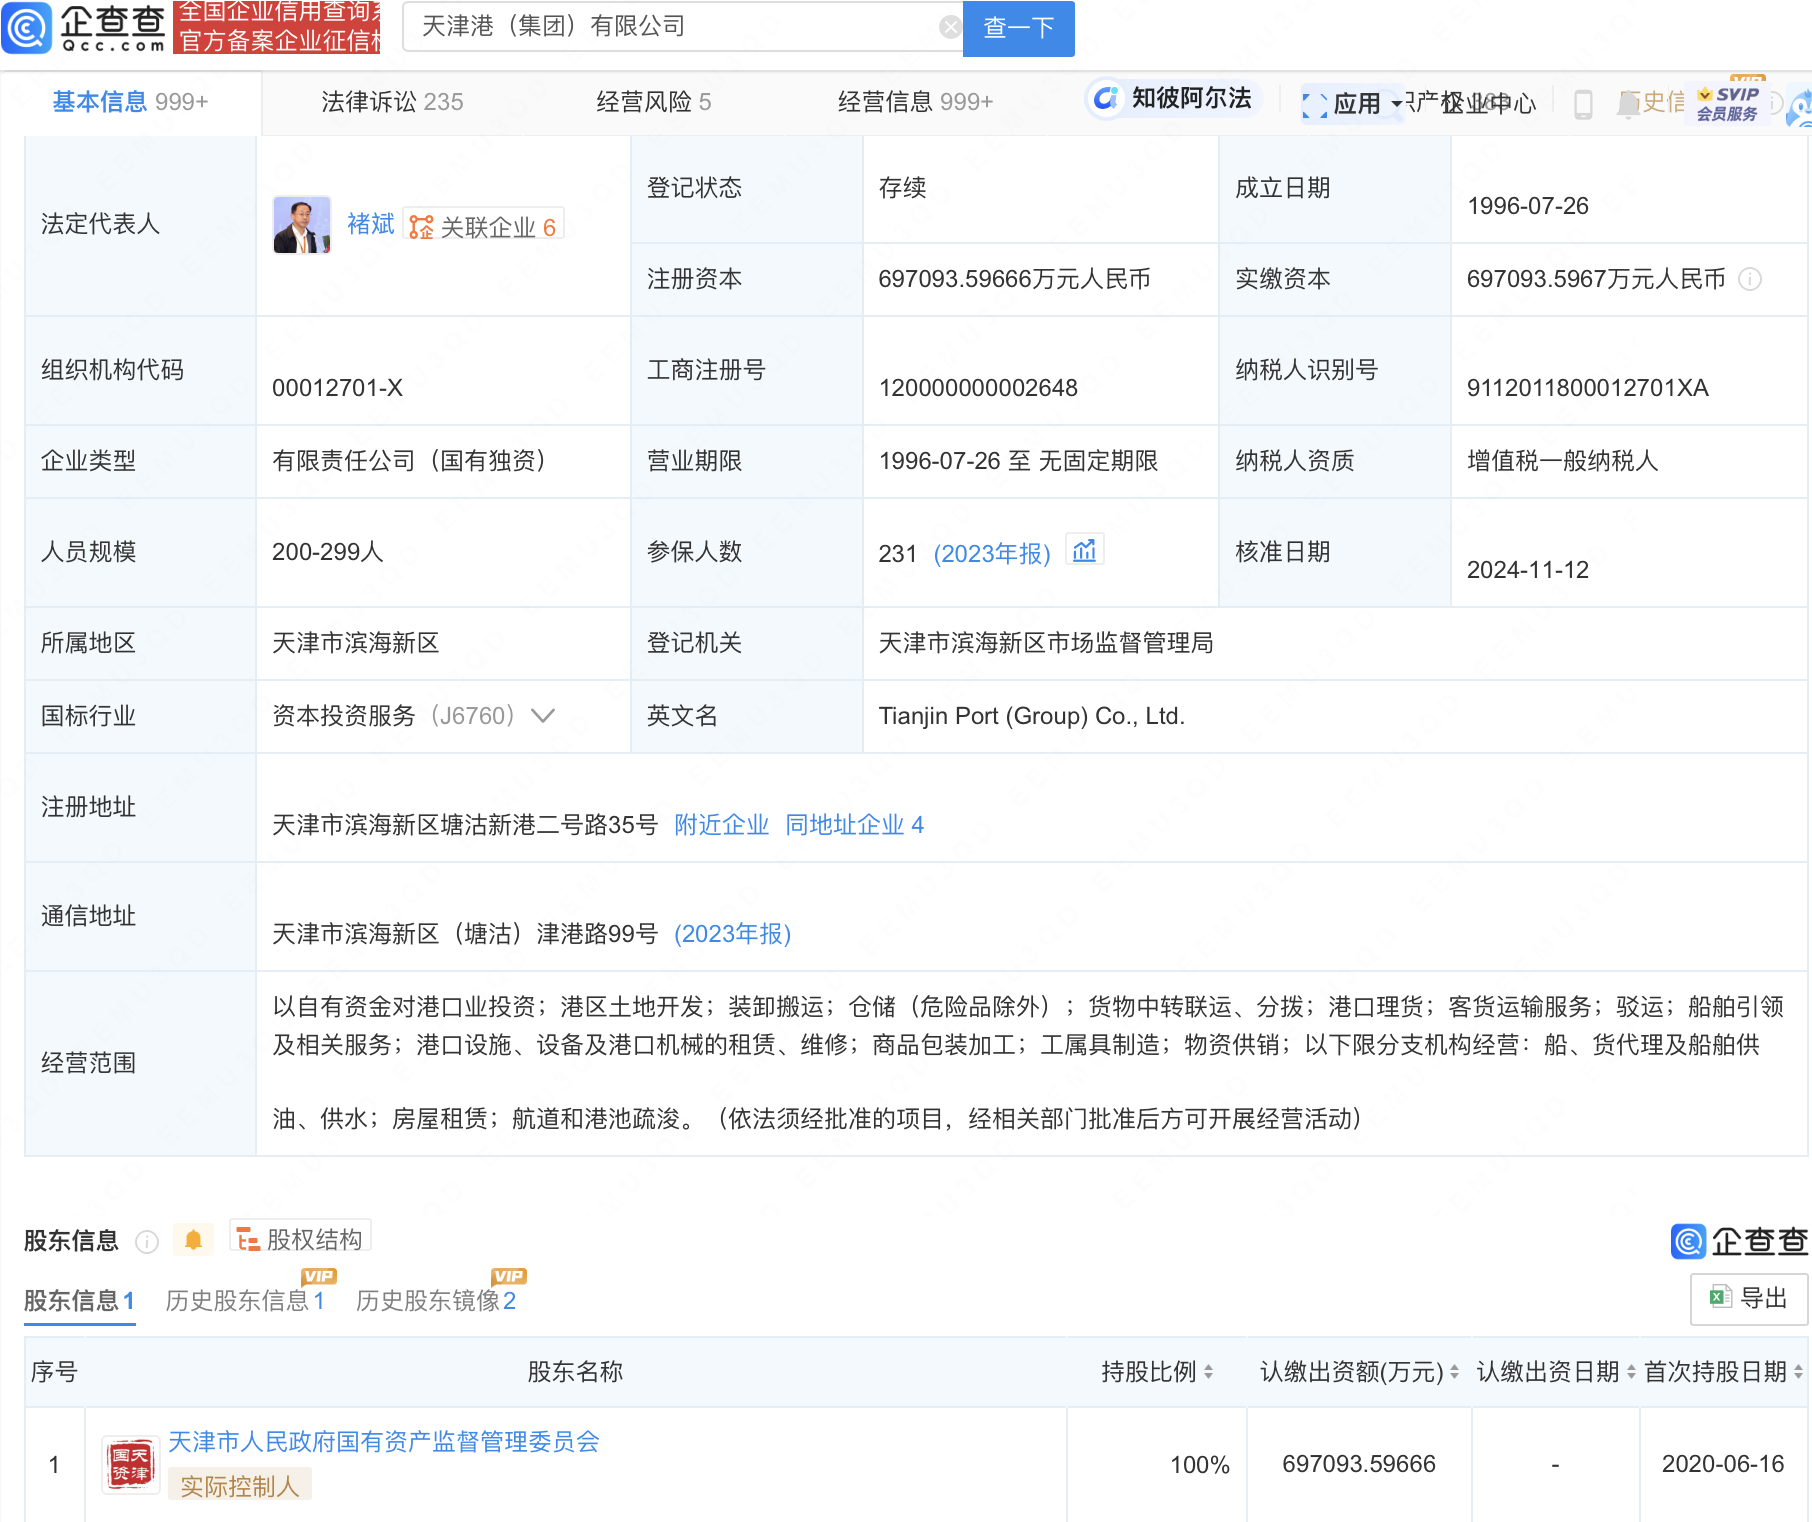Switch to the 经营风险 tab
Viewport: 1812px width, 1522px height.
653,102
